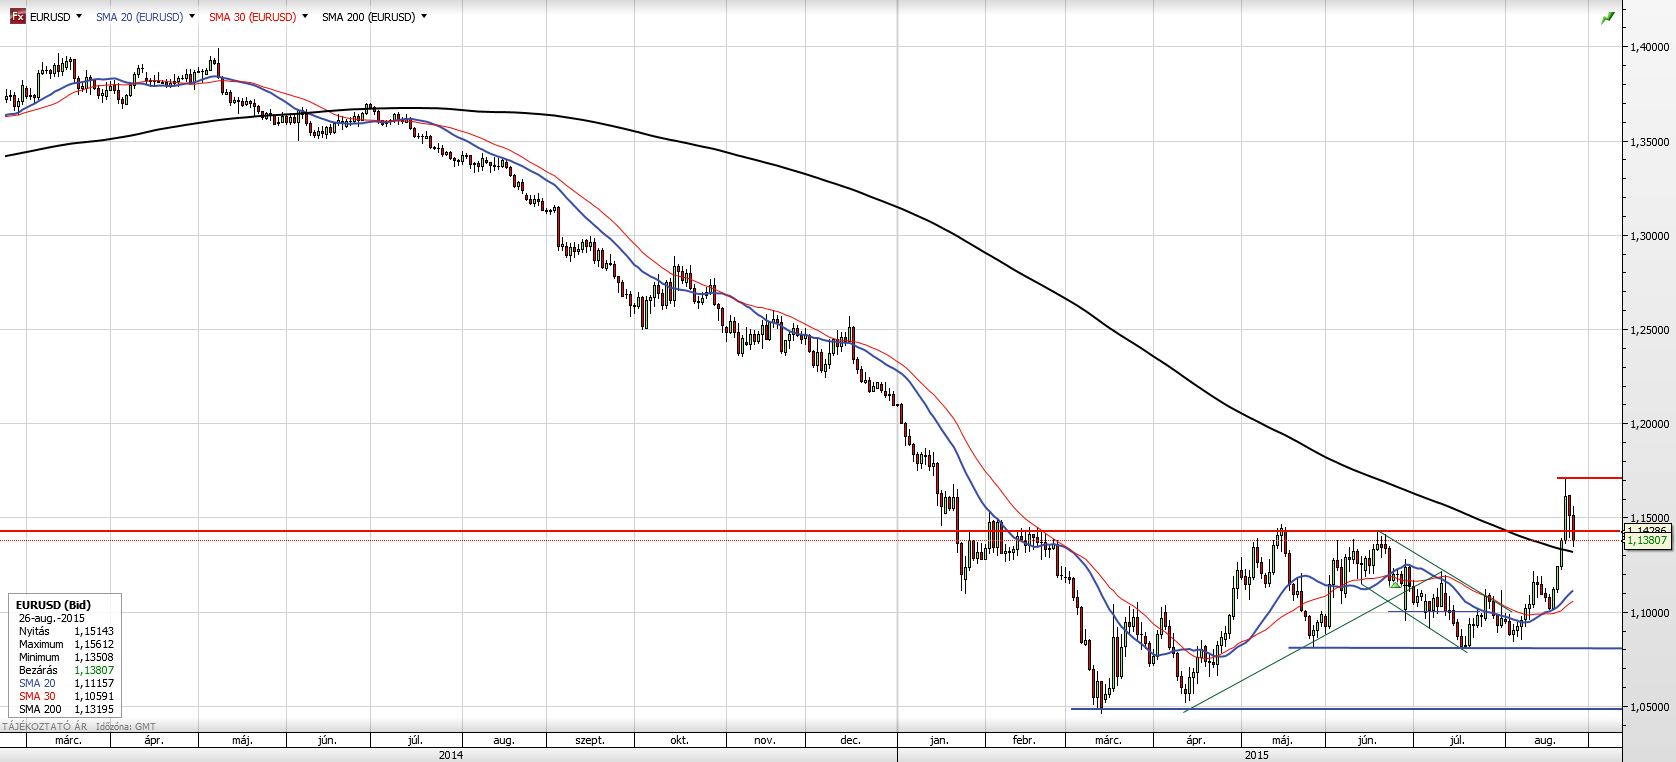Viewport: 1676px width, 762px height.
Task: Click the Nyitás value 1,15143
Action: (x=94, y=631)
